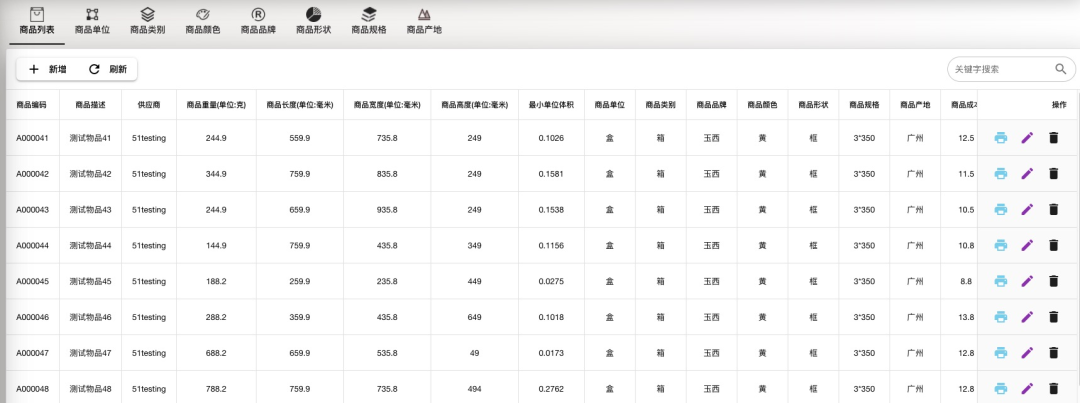This screenshot has height=403, width=1080.
Task: Edit row A000045 with pencil icon
Action: click(1027, 281)
